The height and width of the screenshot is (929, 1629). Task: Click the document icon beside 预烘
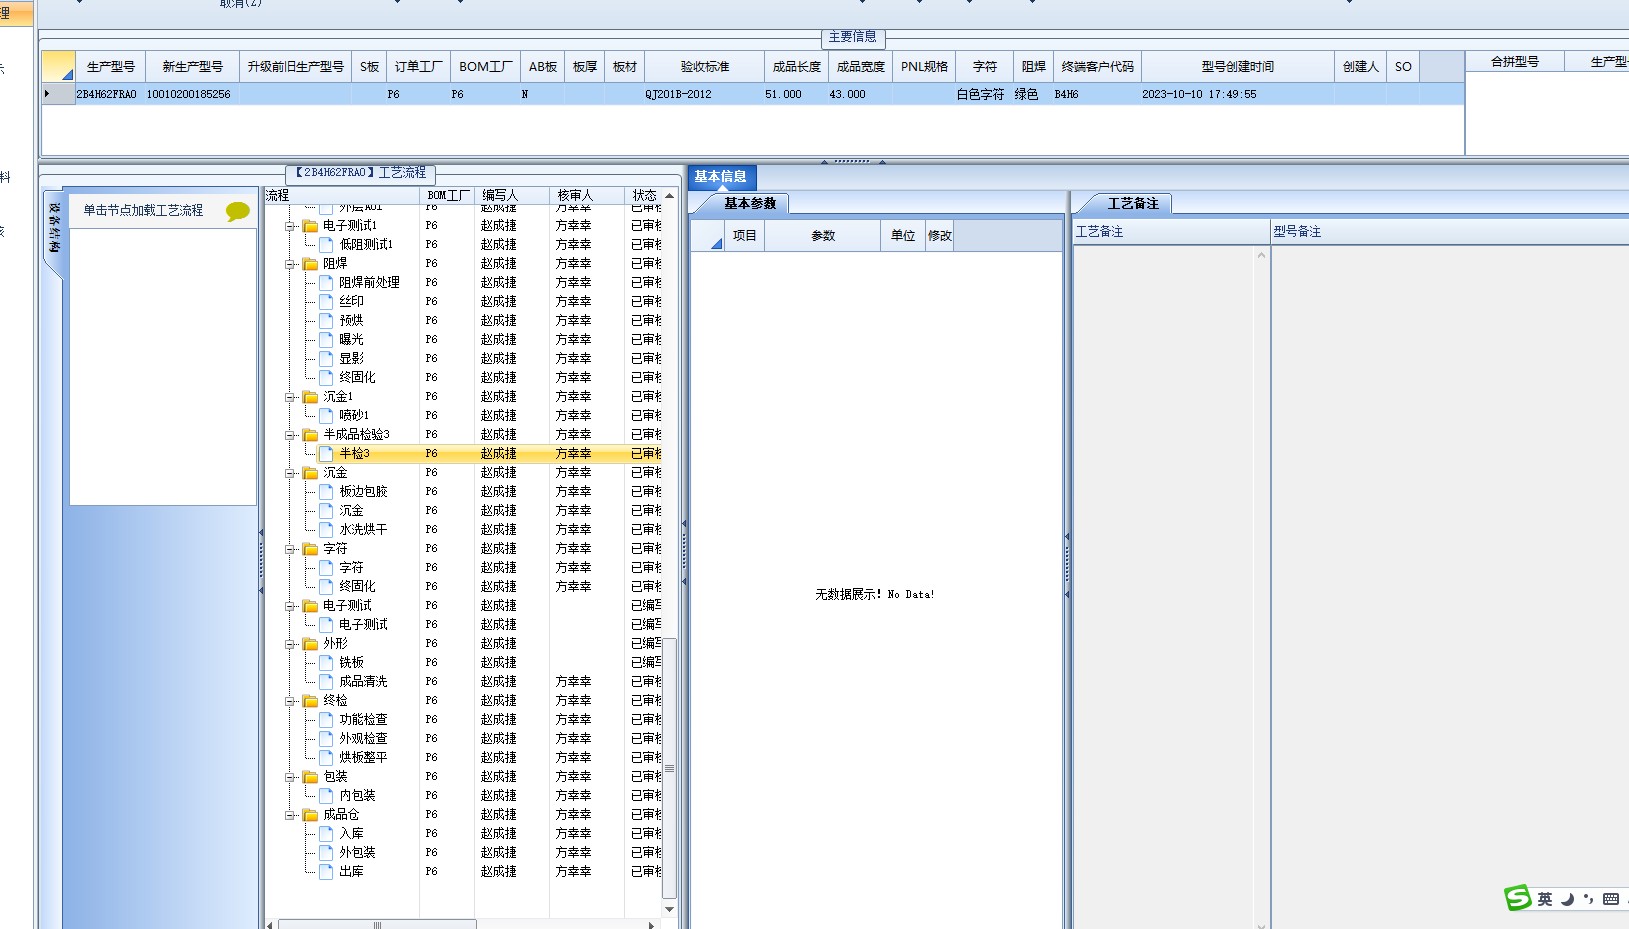pos(326,320)
